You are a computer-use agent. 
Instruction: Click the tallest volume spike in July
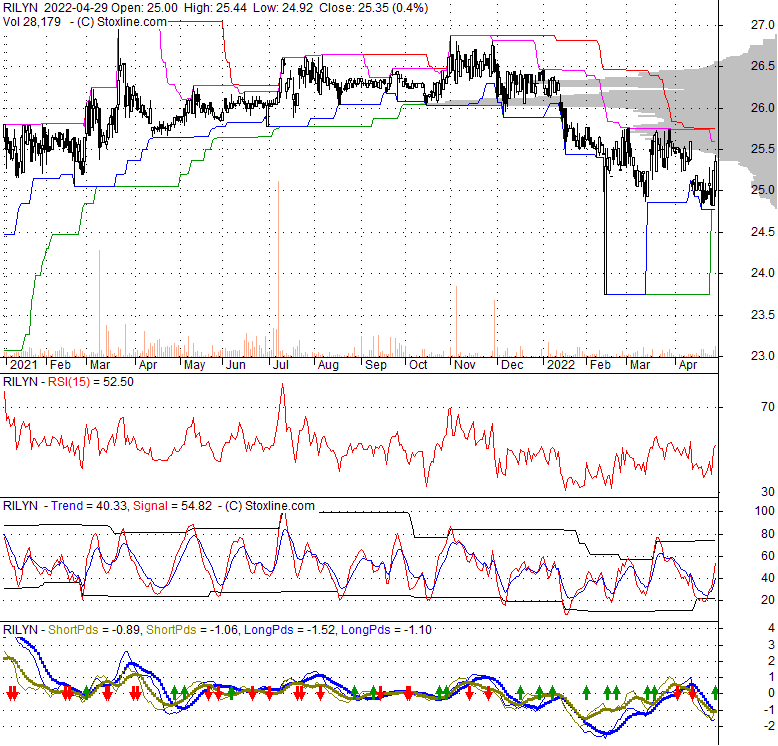pos(278,268)
